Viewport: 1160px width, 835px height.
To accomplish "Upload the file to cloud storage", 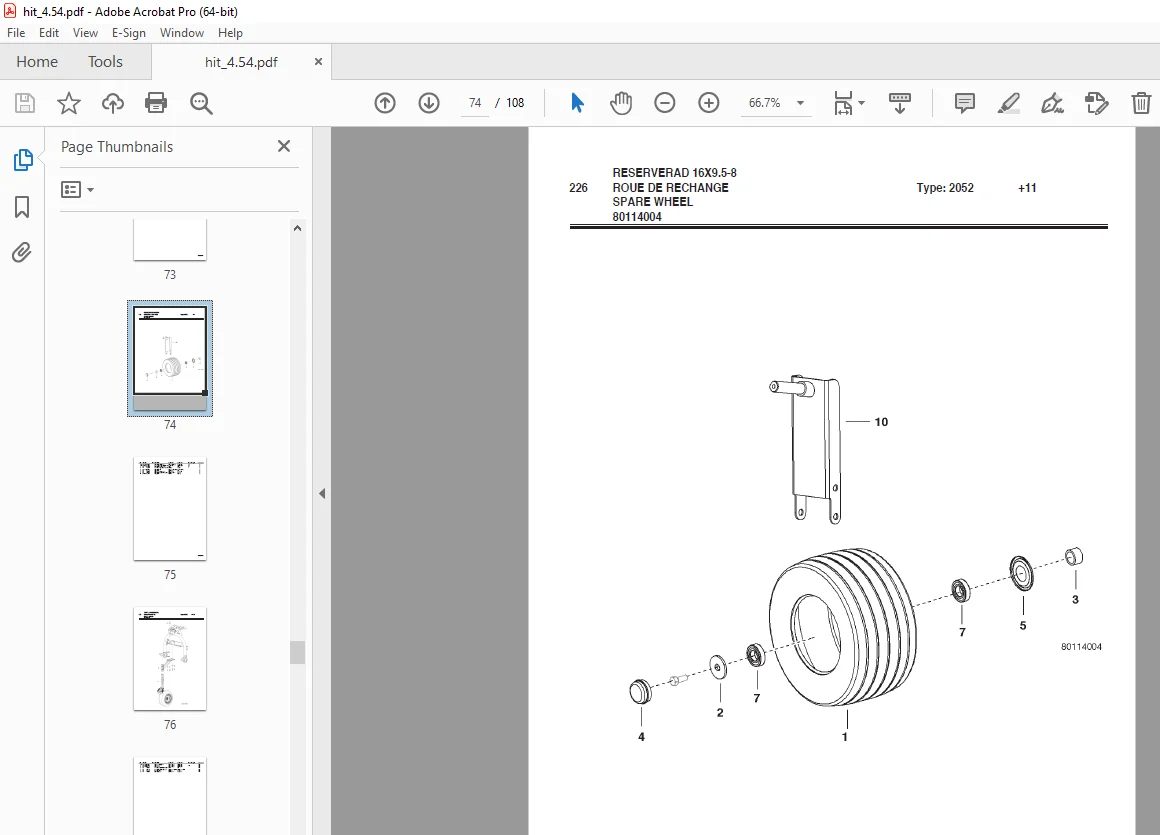I will pyautogui.click(x=112, y=103).
